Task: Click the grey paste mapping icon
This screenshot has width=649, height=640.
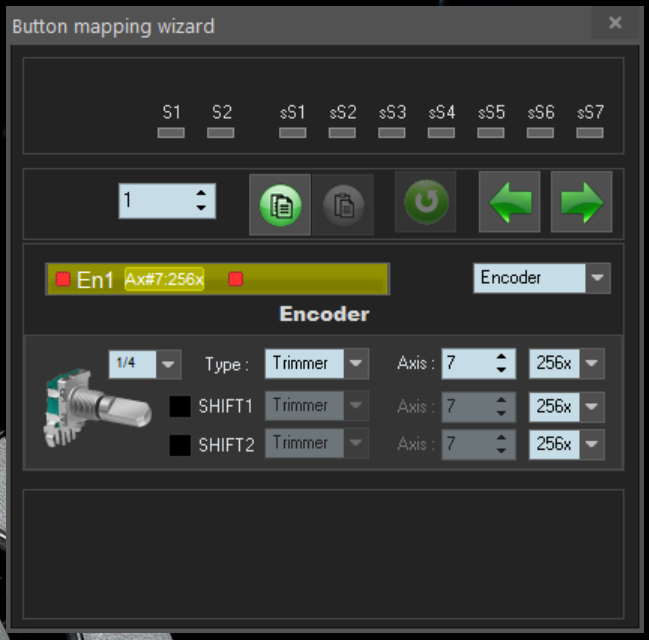Action: [x=343, y=205]
